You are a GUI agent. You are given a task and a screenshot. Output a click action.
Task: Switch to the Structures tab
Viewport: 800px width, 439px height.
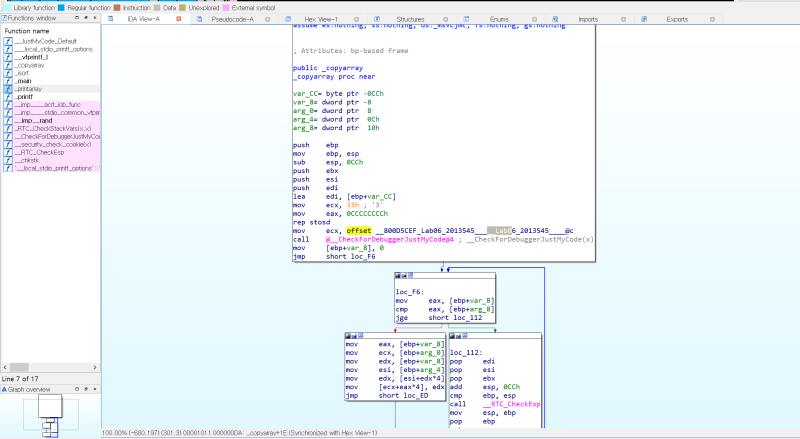[x=410, y=19]
